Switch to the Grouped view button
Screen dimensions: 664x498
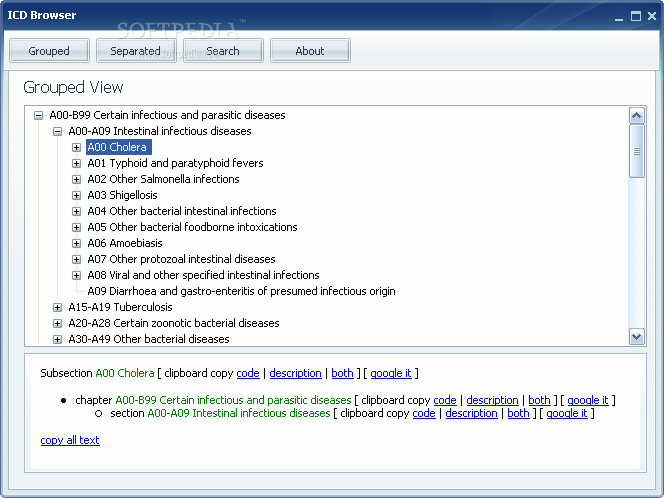coord(49,51)
